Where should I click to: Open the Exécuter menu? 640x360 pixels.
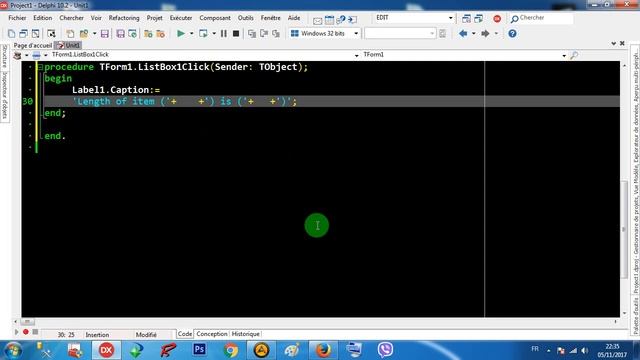pos(181,18)
